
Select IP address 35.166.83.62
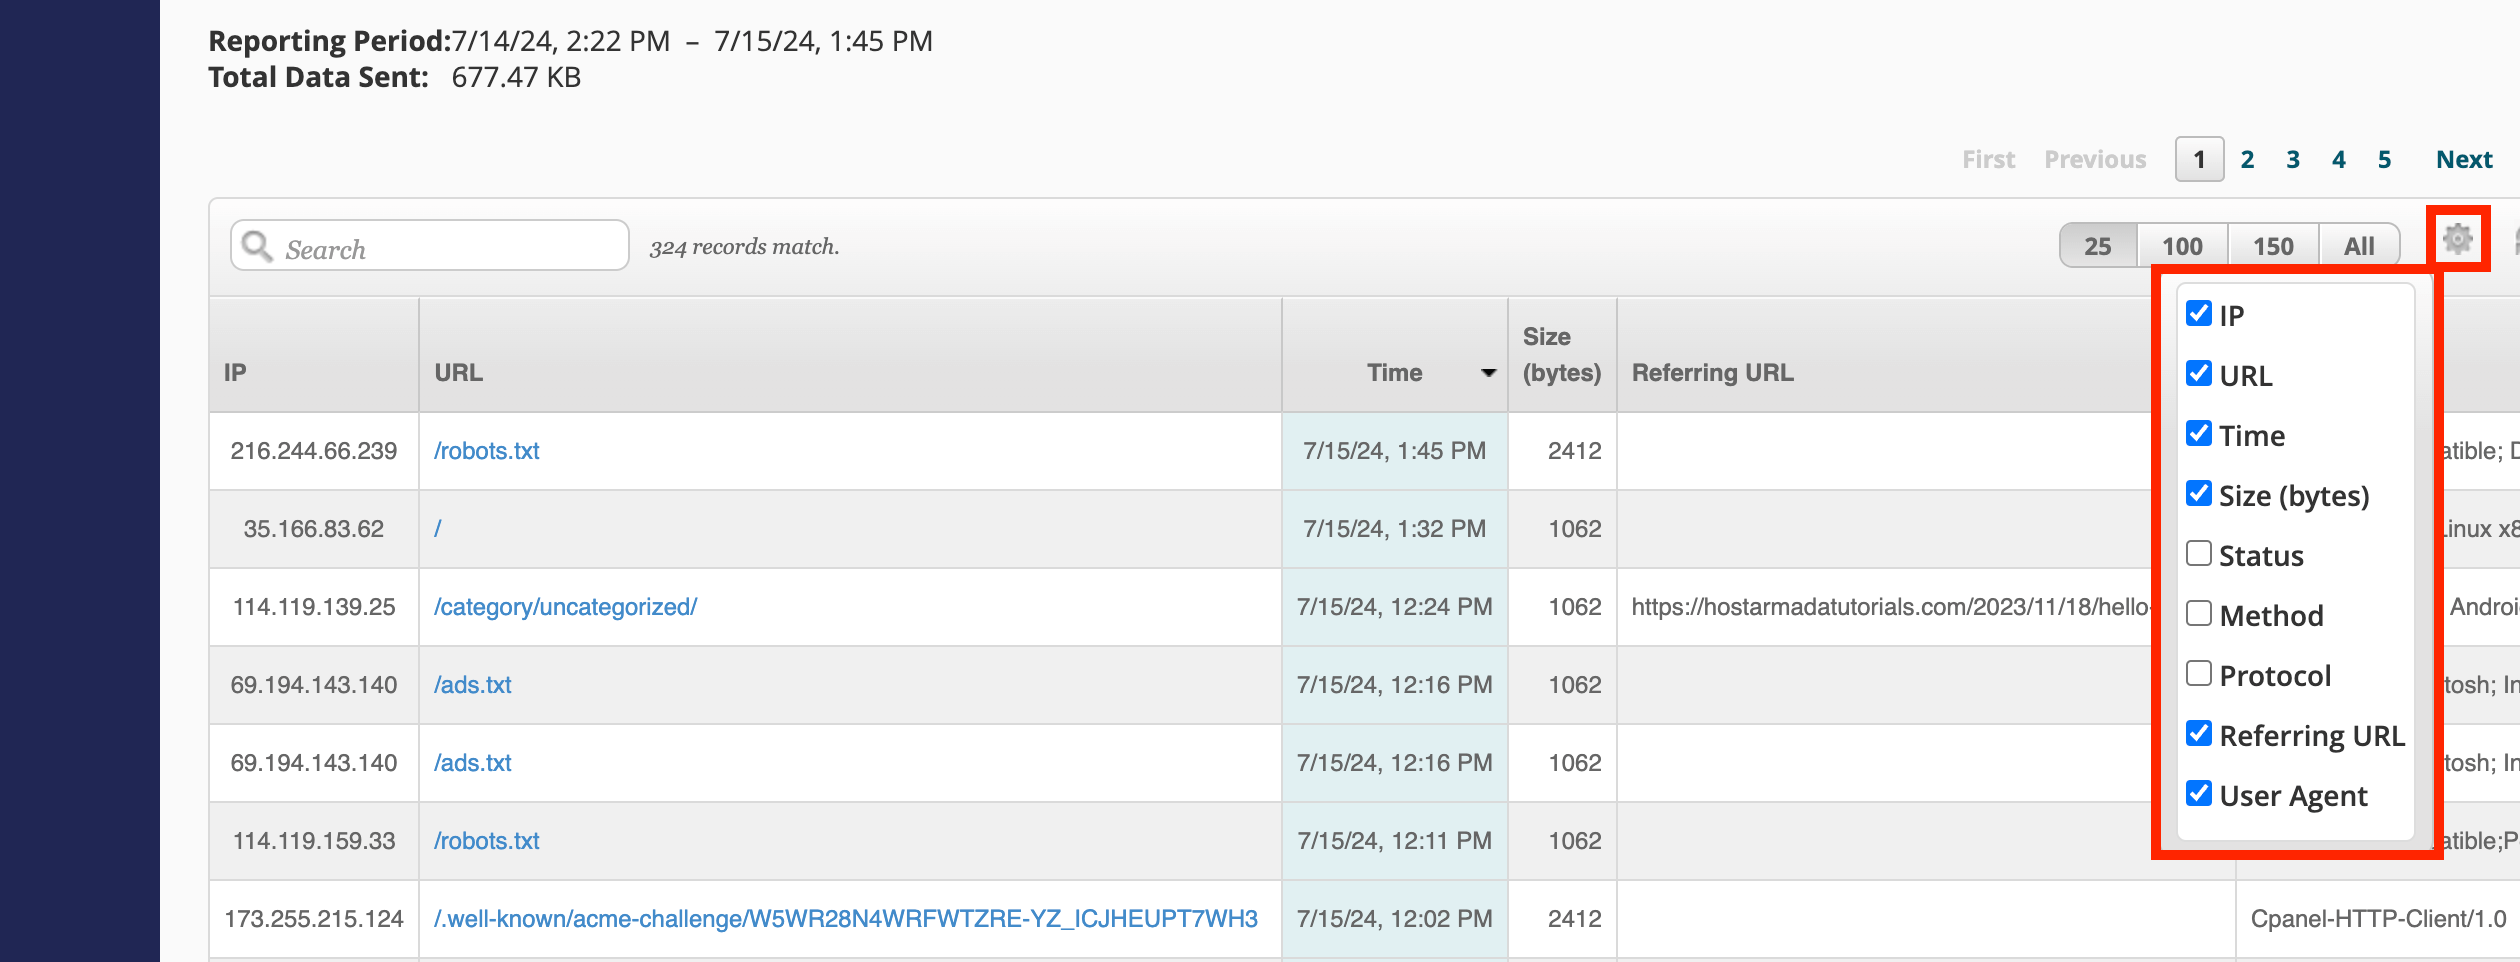[x=314, y=529]
